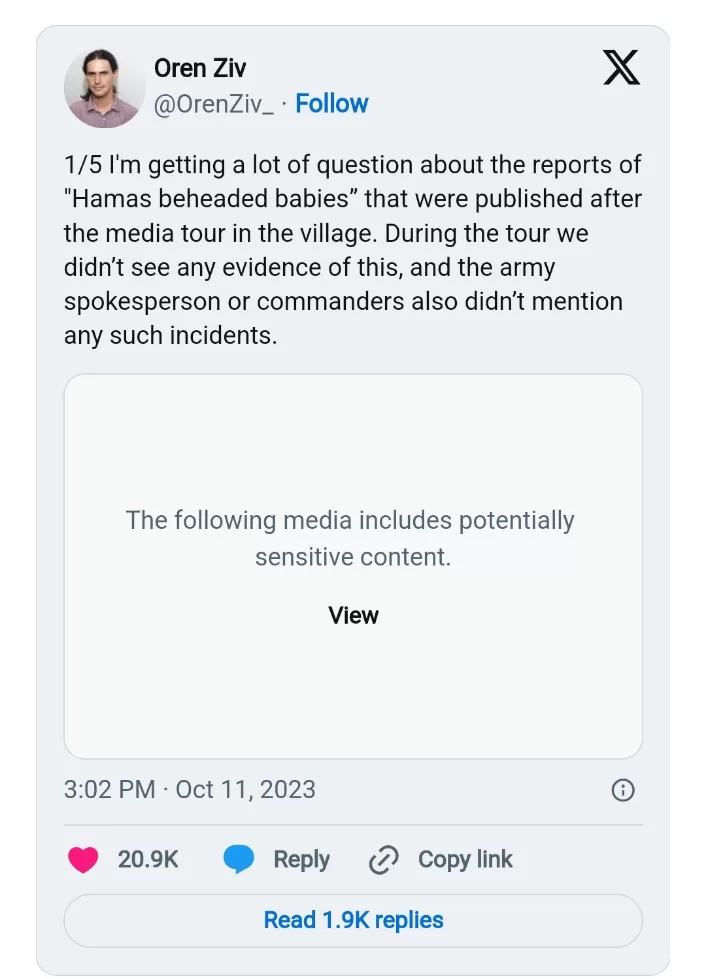Click the tweet text starting with 1/5
Image resolution: width=706 pixels, height=979 pixels.
[353, 250]
